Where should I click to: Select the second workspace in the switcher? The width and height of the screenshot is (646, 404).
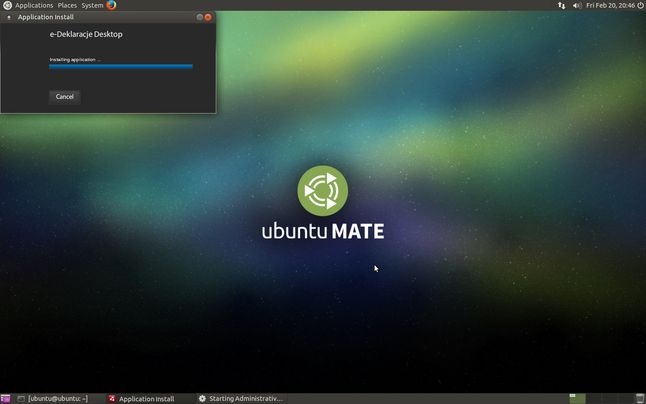[594, 398]
